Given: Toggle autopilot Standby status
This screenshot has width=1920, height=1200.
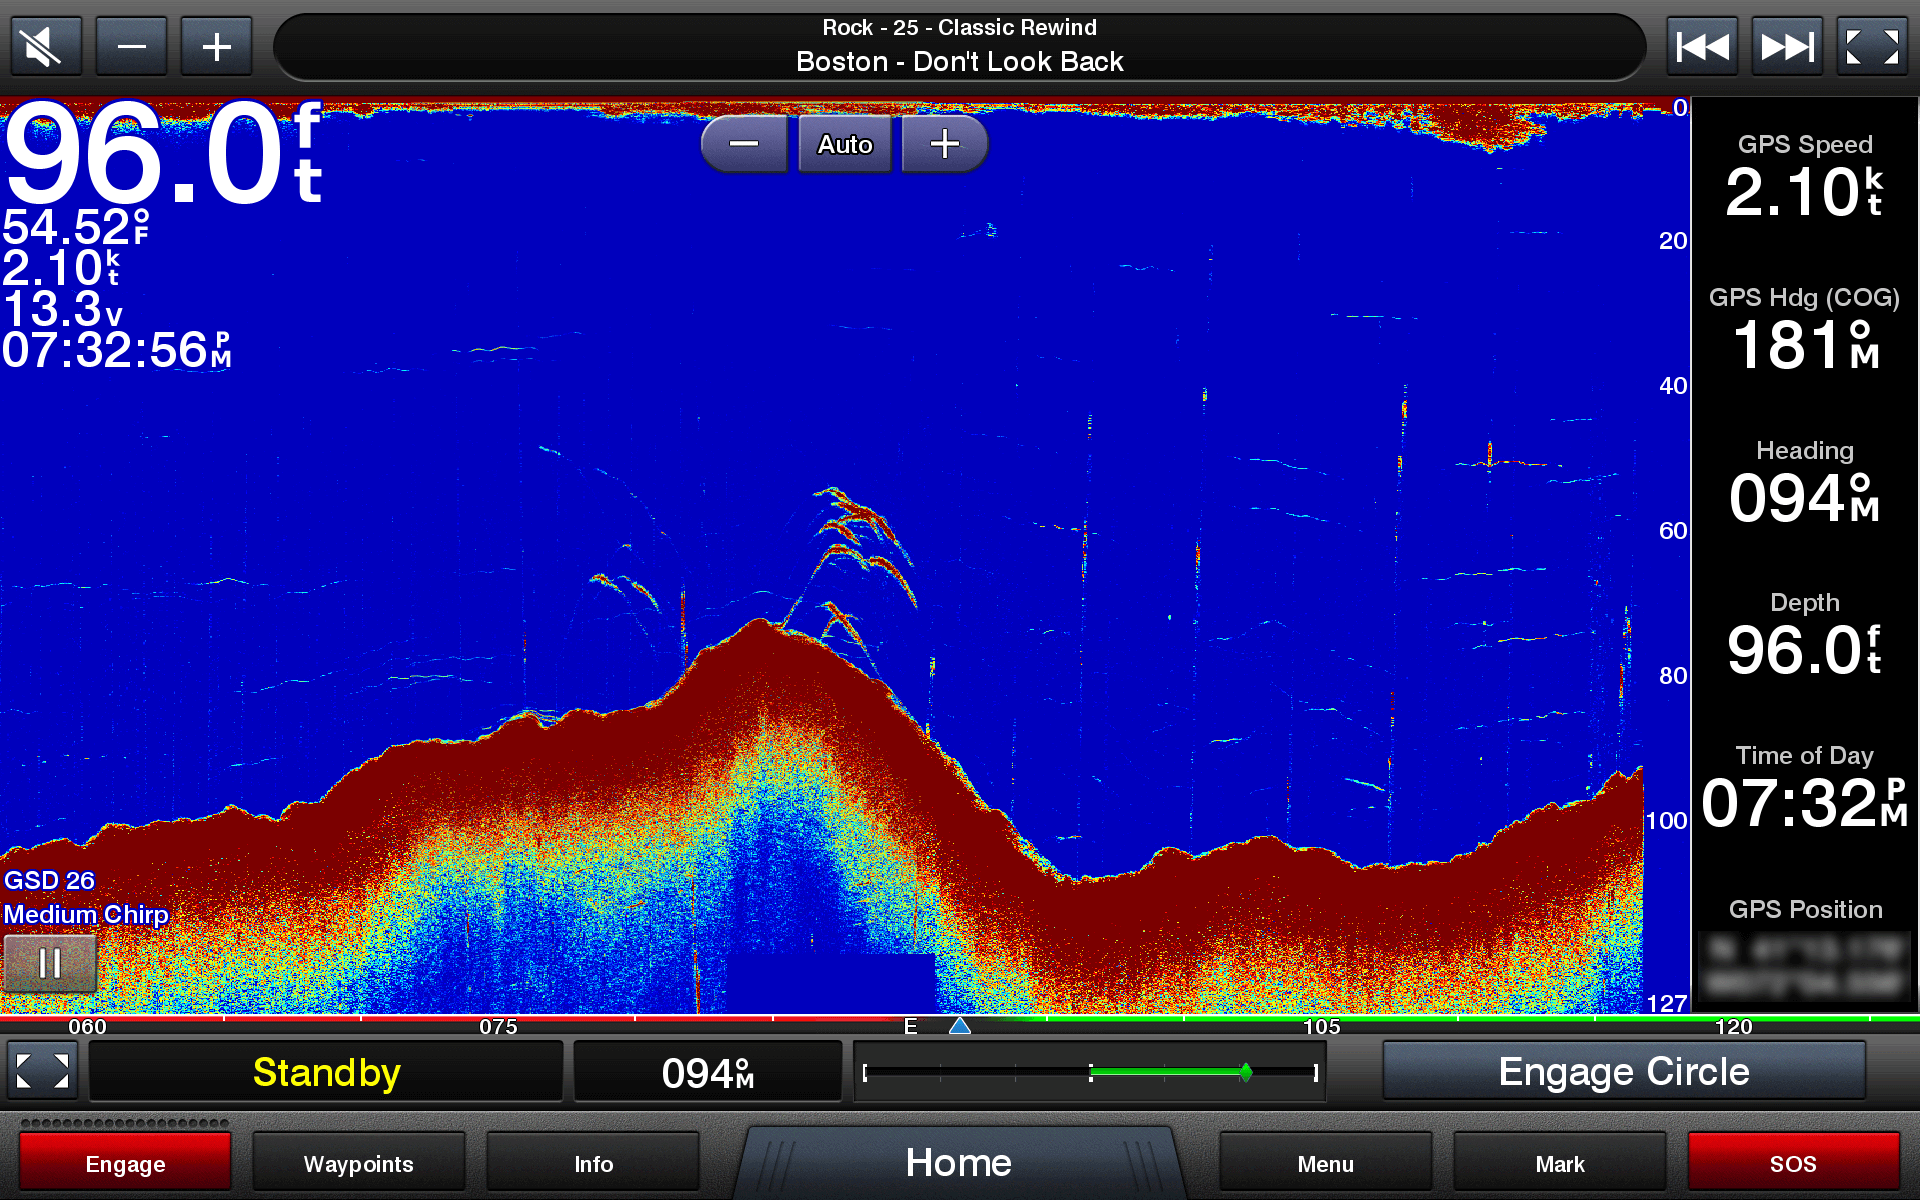Looking at the screenshot, I should [x=326, y=1072].
